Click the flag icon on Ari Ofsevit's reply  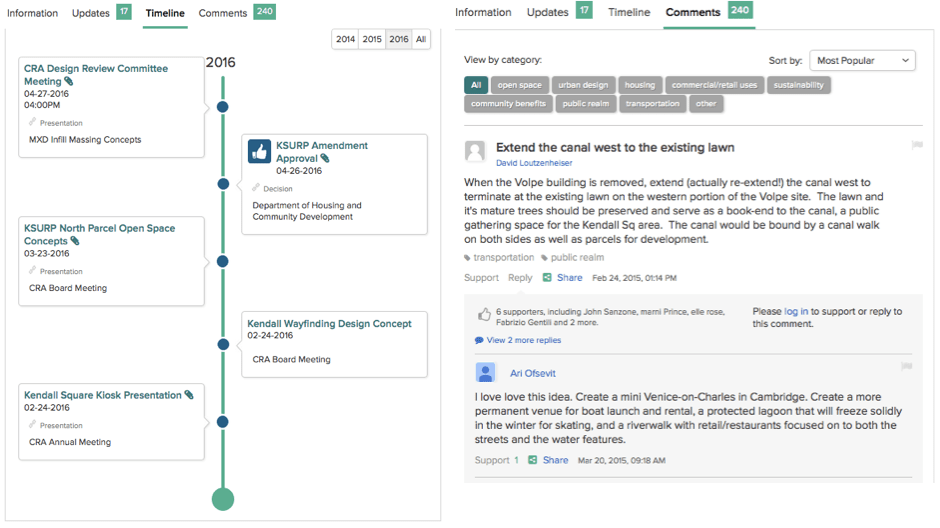coord(906,367)
